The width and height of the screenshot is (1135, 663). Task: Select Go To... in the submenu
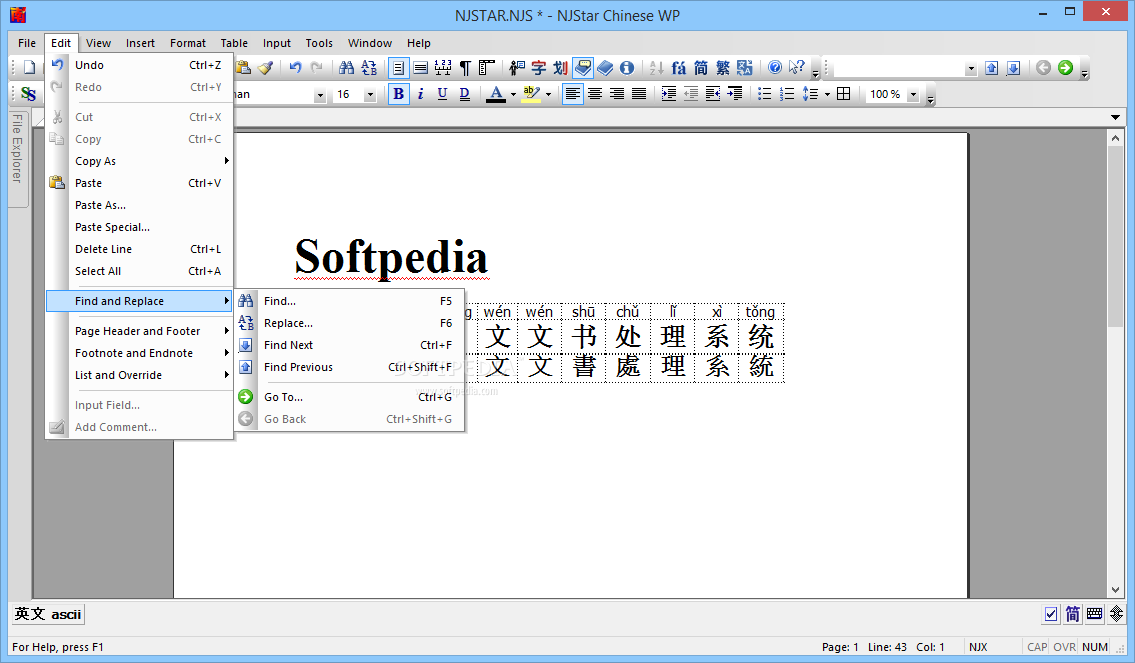click(350, 397)
